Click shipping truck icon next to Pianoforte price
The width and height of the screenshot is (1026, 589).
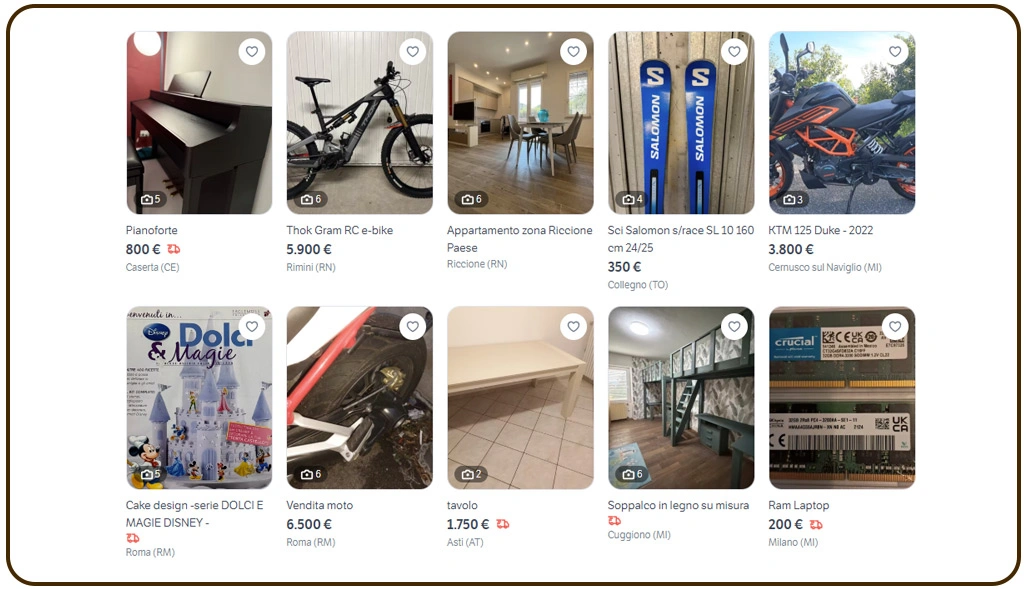pos(173,249)
